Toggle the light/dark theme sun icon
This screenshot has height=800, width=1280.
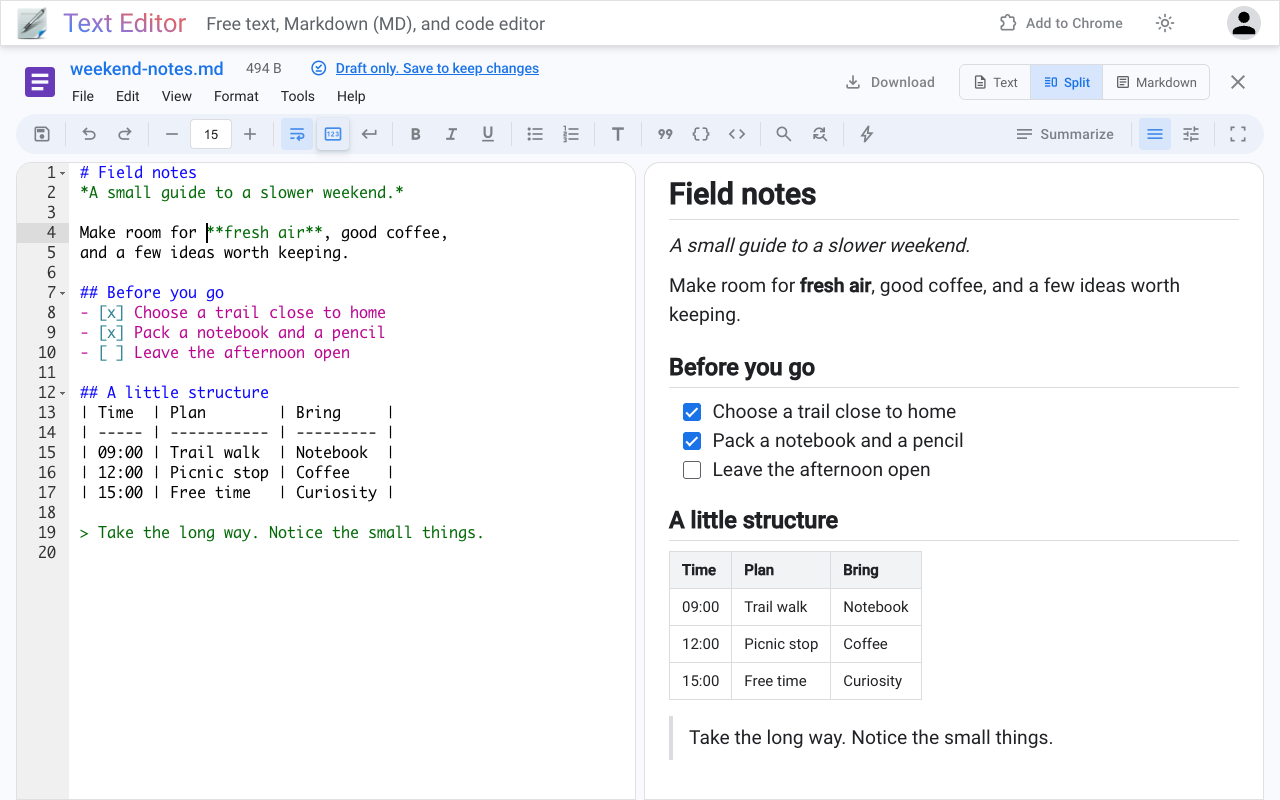coord(1165,23)
